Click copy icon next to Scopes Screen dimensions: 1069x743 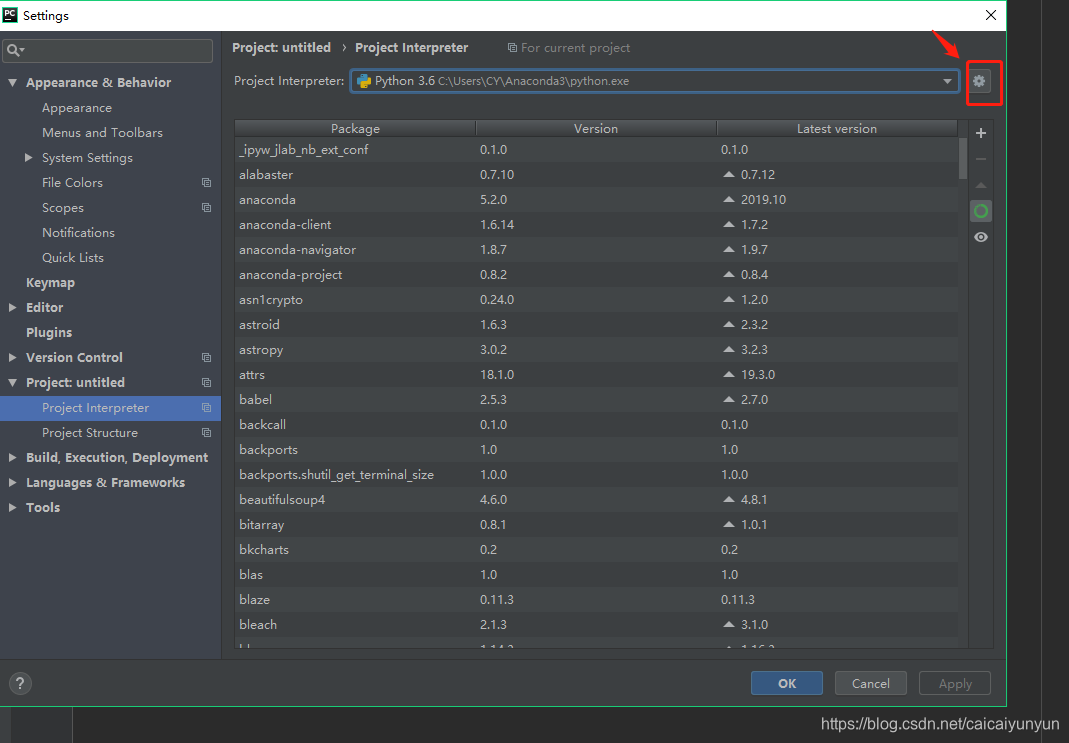207,208
